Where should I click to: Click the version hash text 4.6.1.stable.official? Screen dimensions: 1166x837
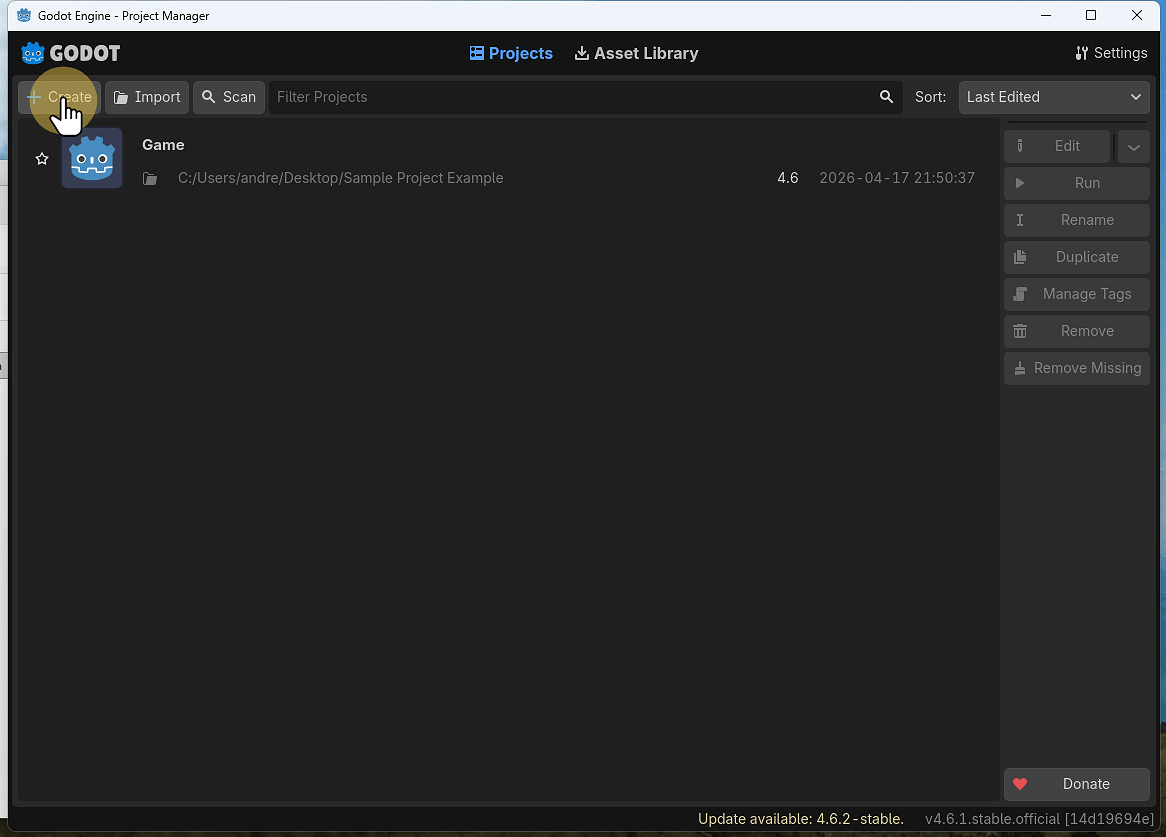click(x=1039, y=819)
